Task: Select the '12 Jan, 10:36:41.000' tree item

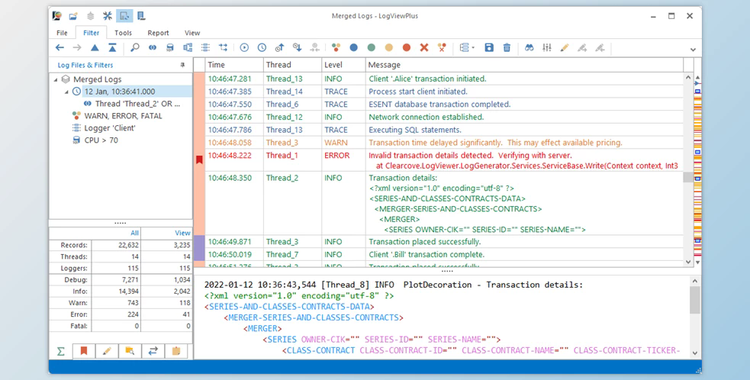Action: coord(120,91)
